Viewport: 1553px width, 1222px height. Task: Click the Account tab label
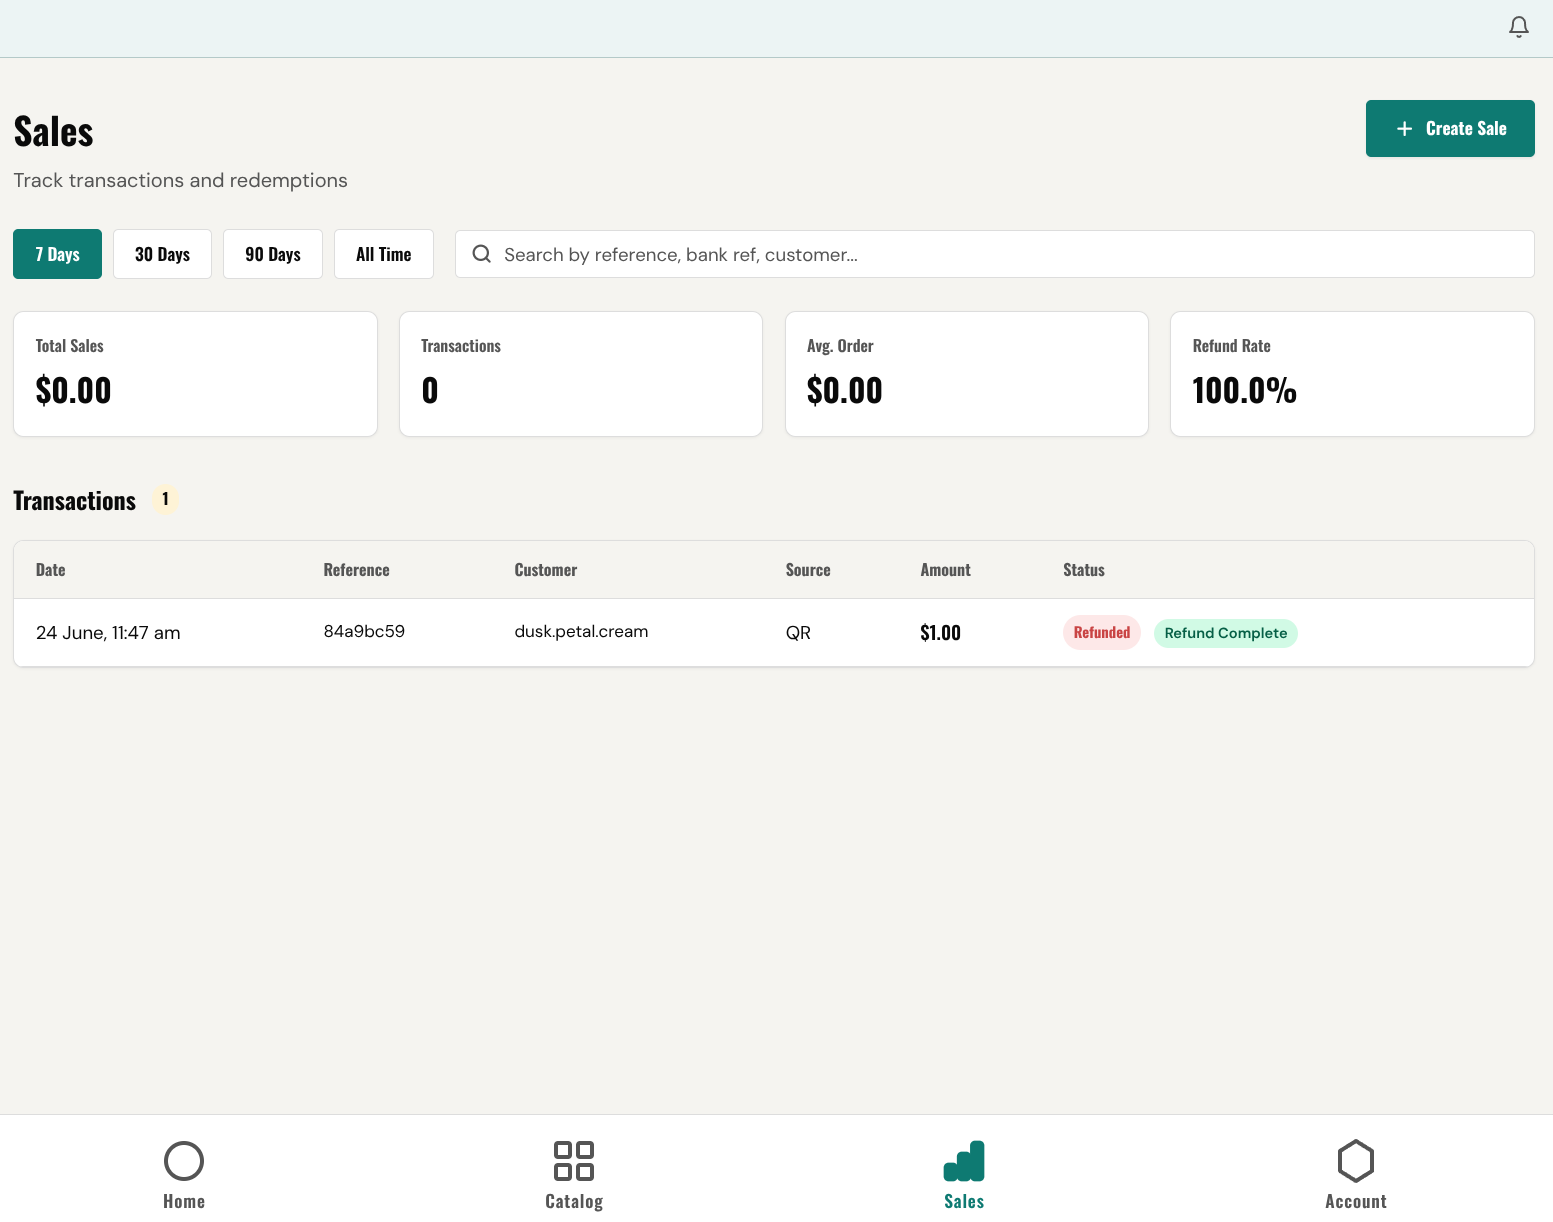[x=1356, y=1202]
